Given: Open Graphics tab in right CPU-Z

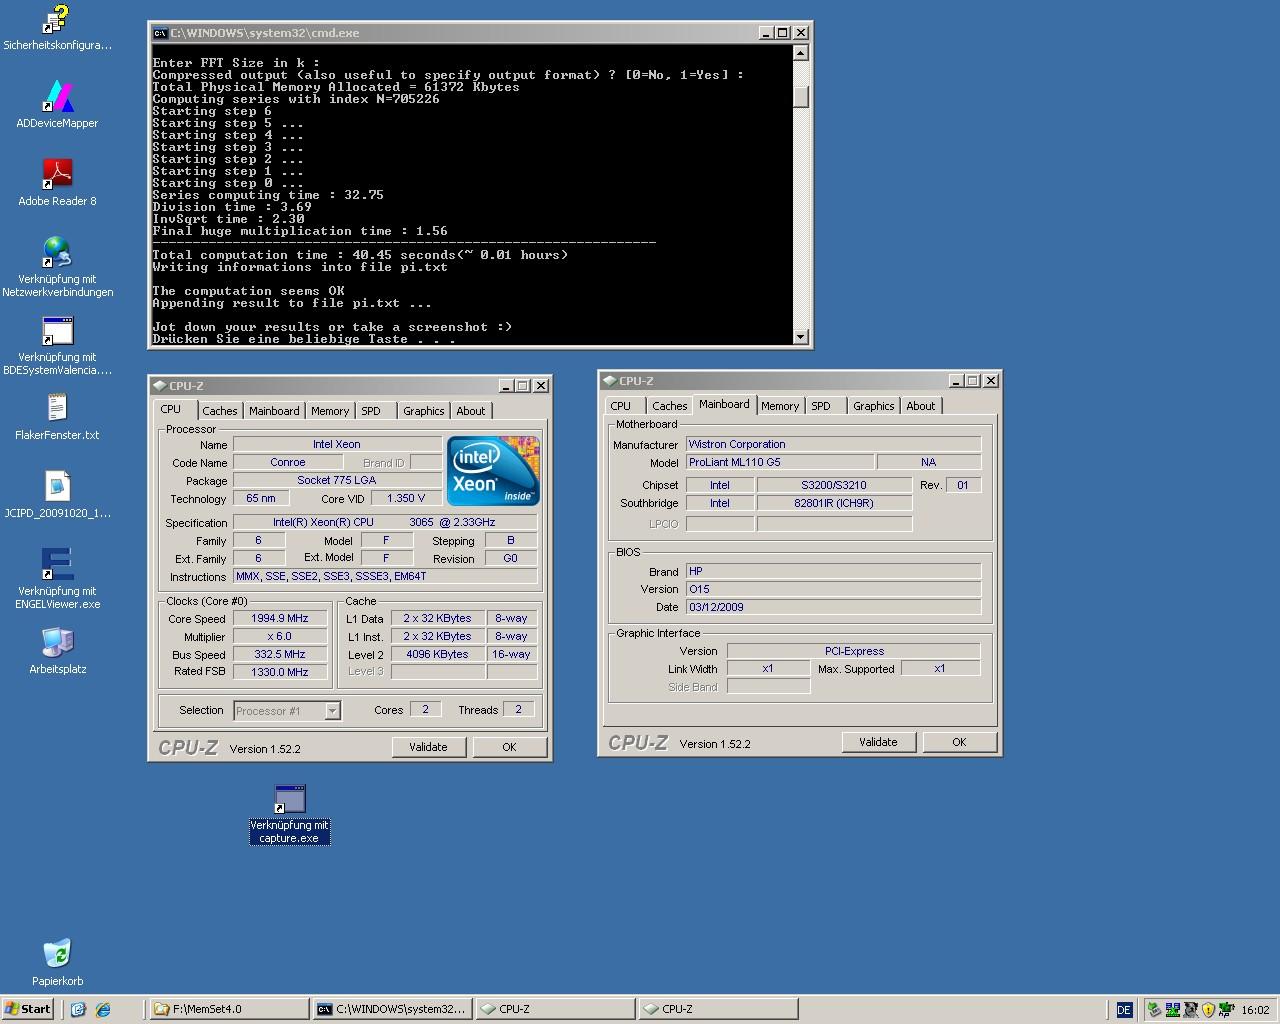Looking at the screenshot, I should [x=874, y=406].
